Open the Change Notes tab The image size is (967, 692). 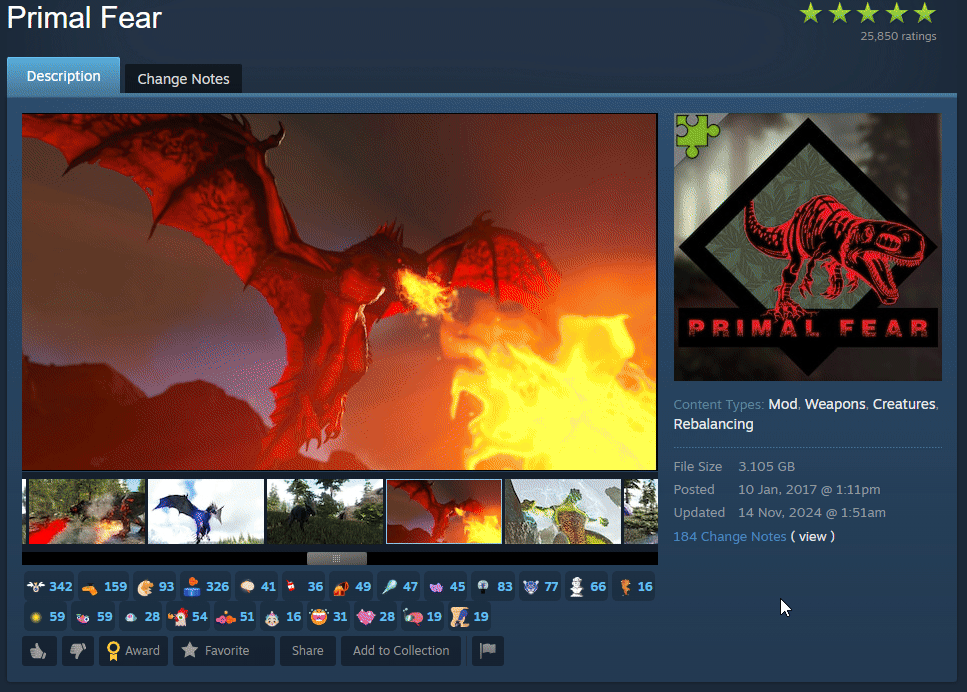click(183, 79)
